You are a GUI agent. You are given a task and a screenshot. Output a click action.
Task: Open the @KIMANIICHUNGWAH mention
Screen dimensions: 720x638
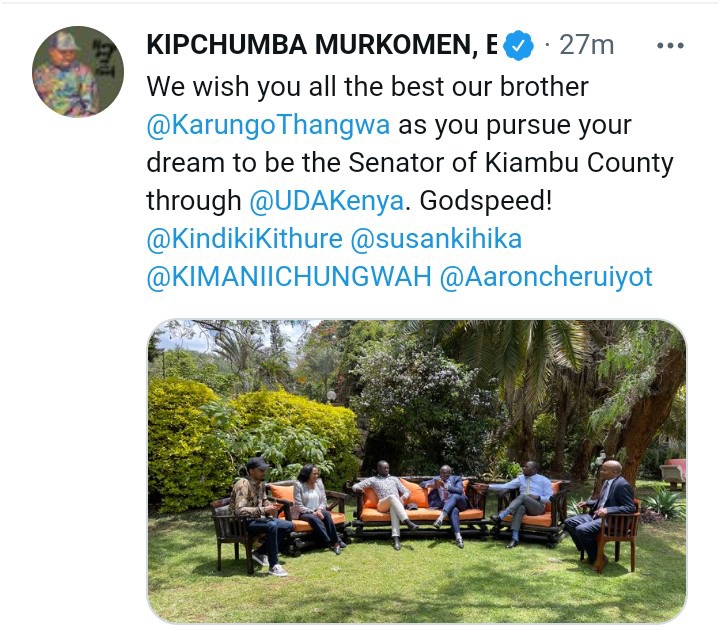click(289, 277)
